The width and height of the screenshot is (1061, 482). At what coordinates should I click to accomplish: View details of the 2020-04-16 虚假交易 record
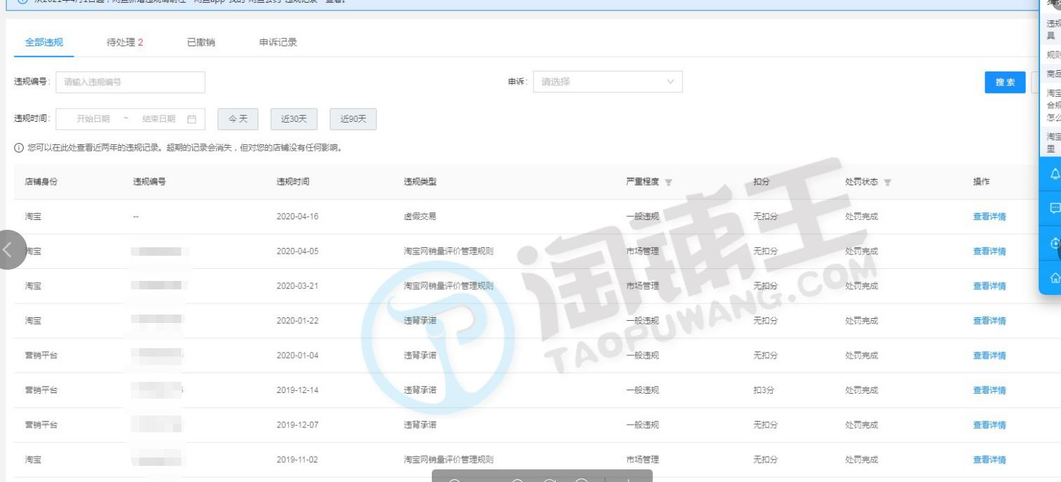pyautogui.click(x=989, y=216)
